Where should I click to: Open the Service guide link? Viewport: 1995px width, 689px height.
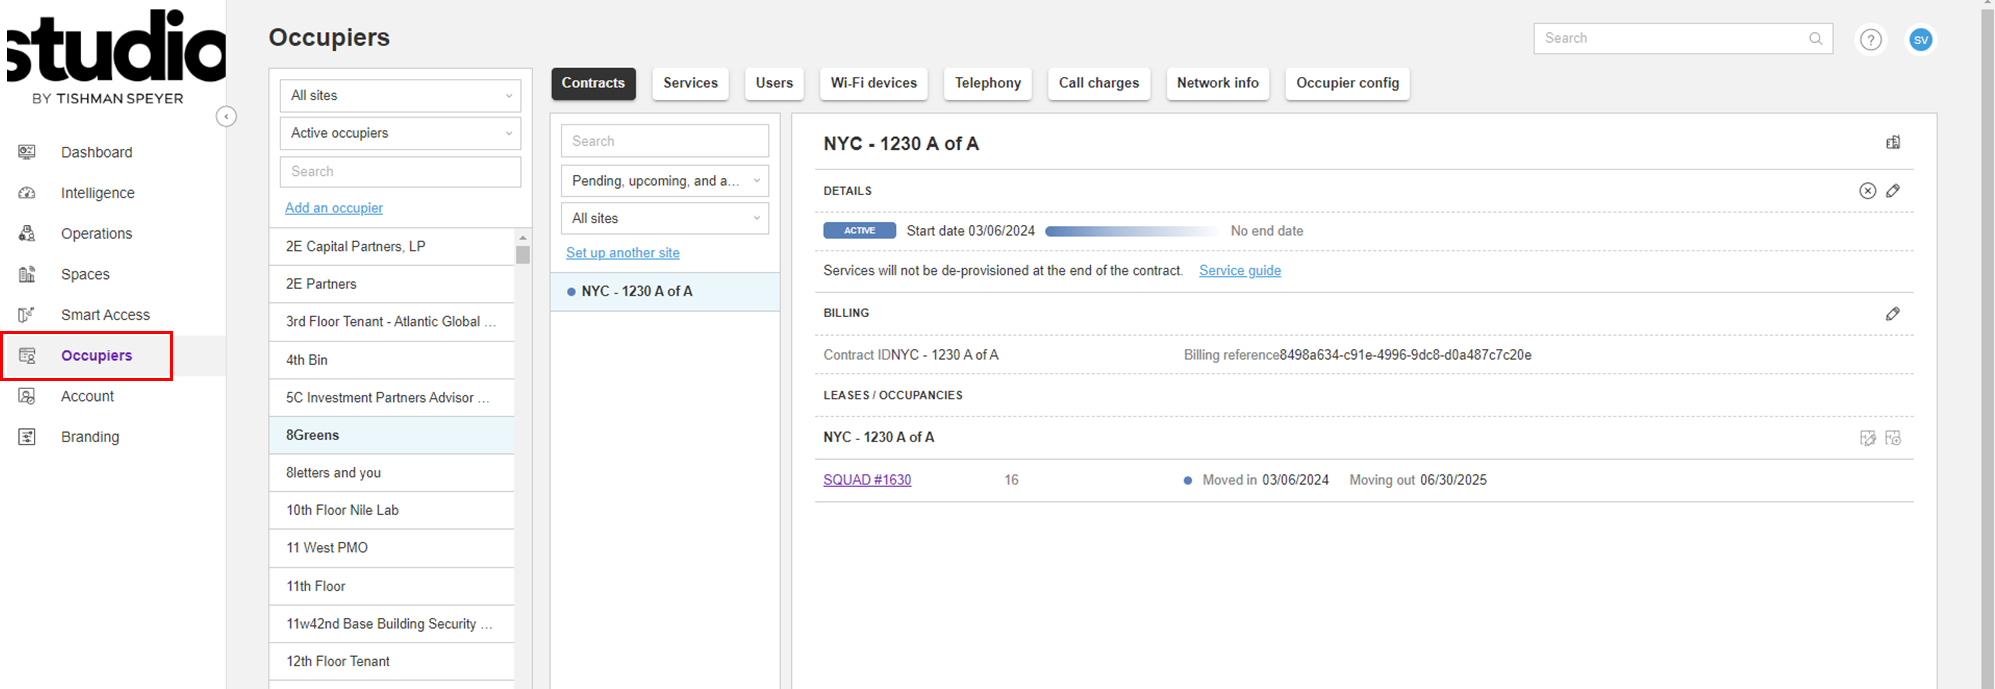click(1239, 271)
